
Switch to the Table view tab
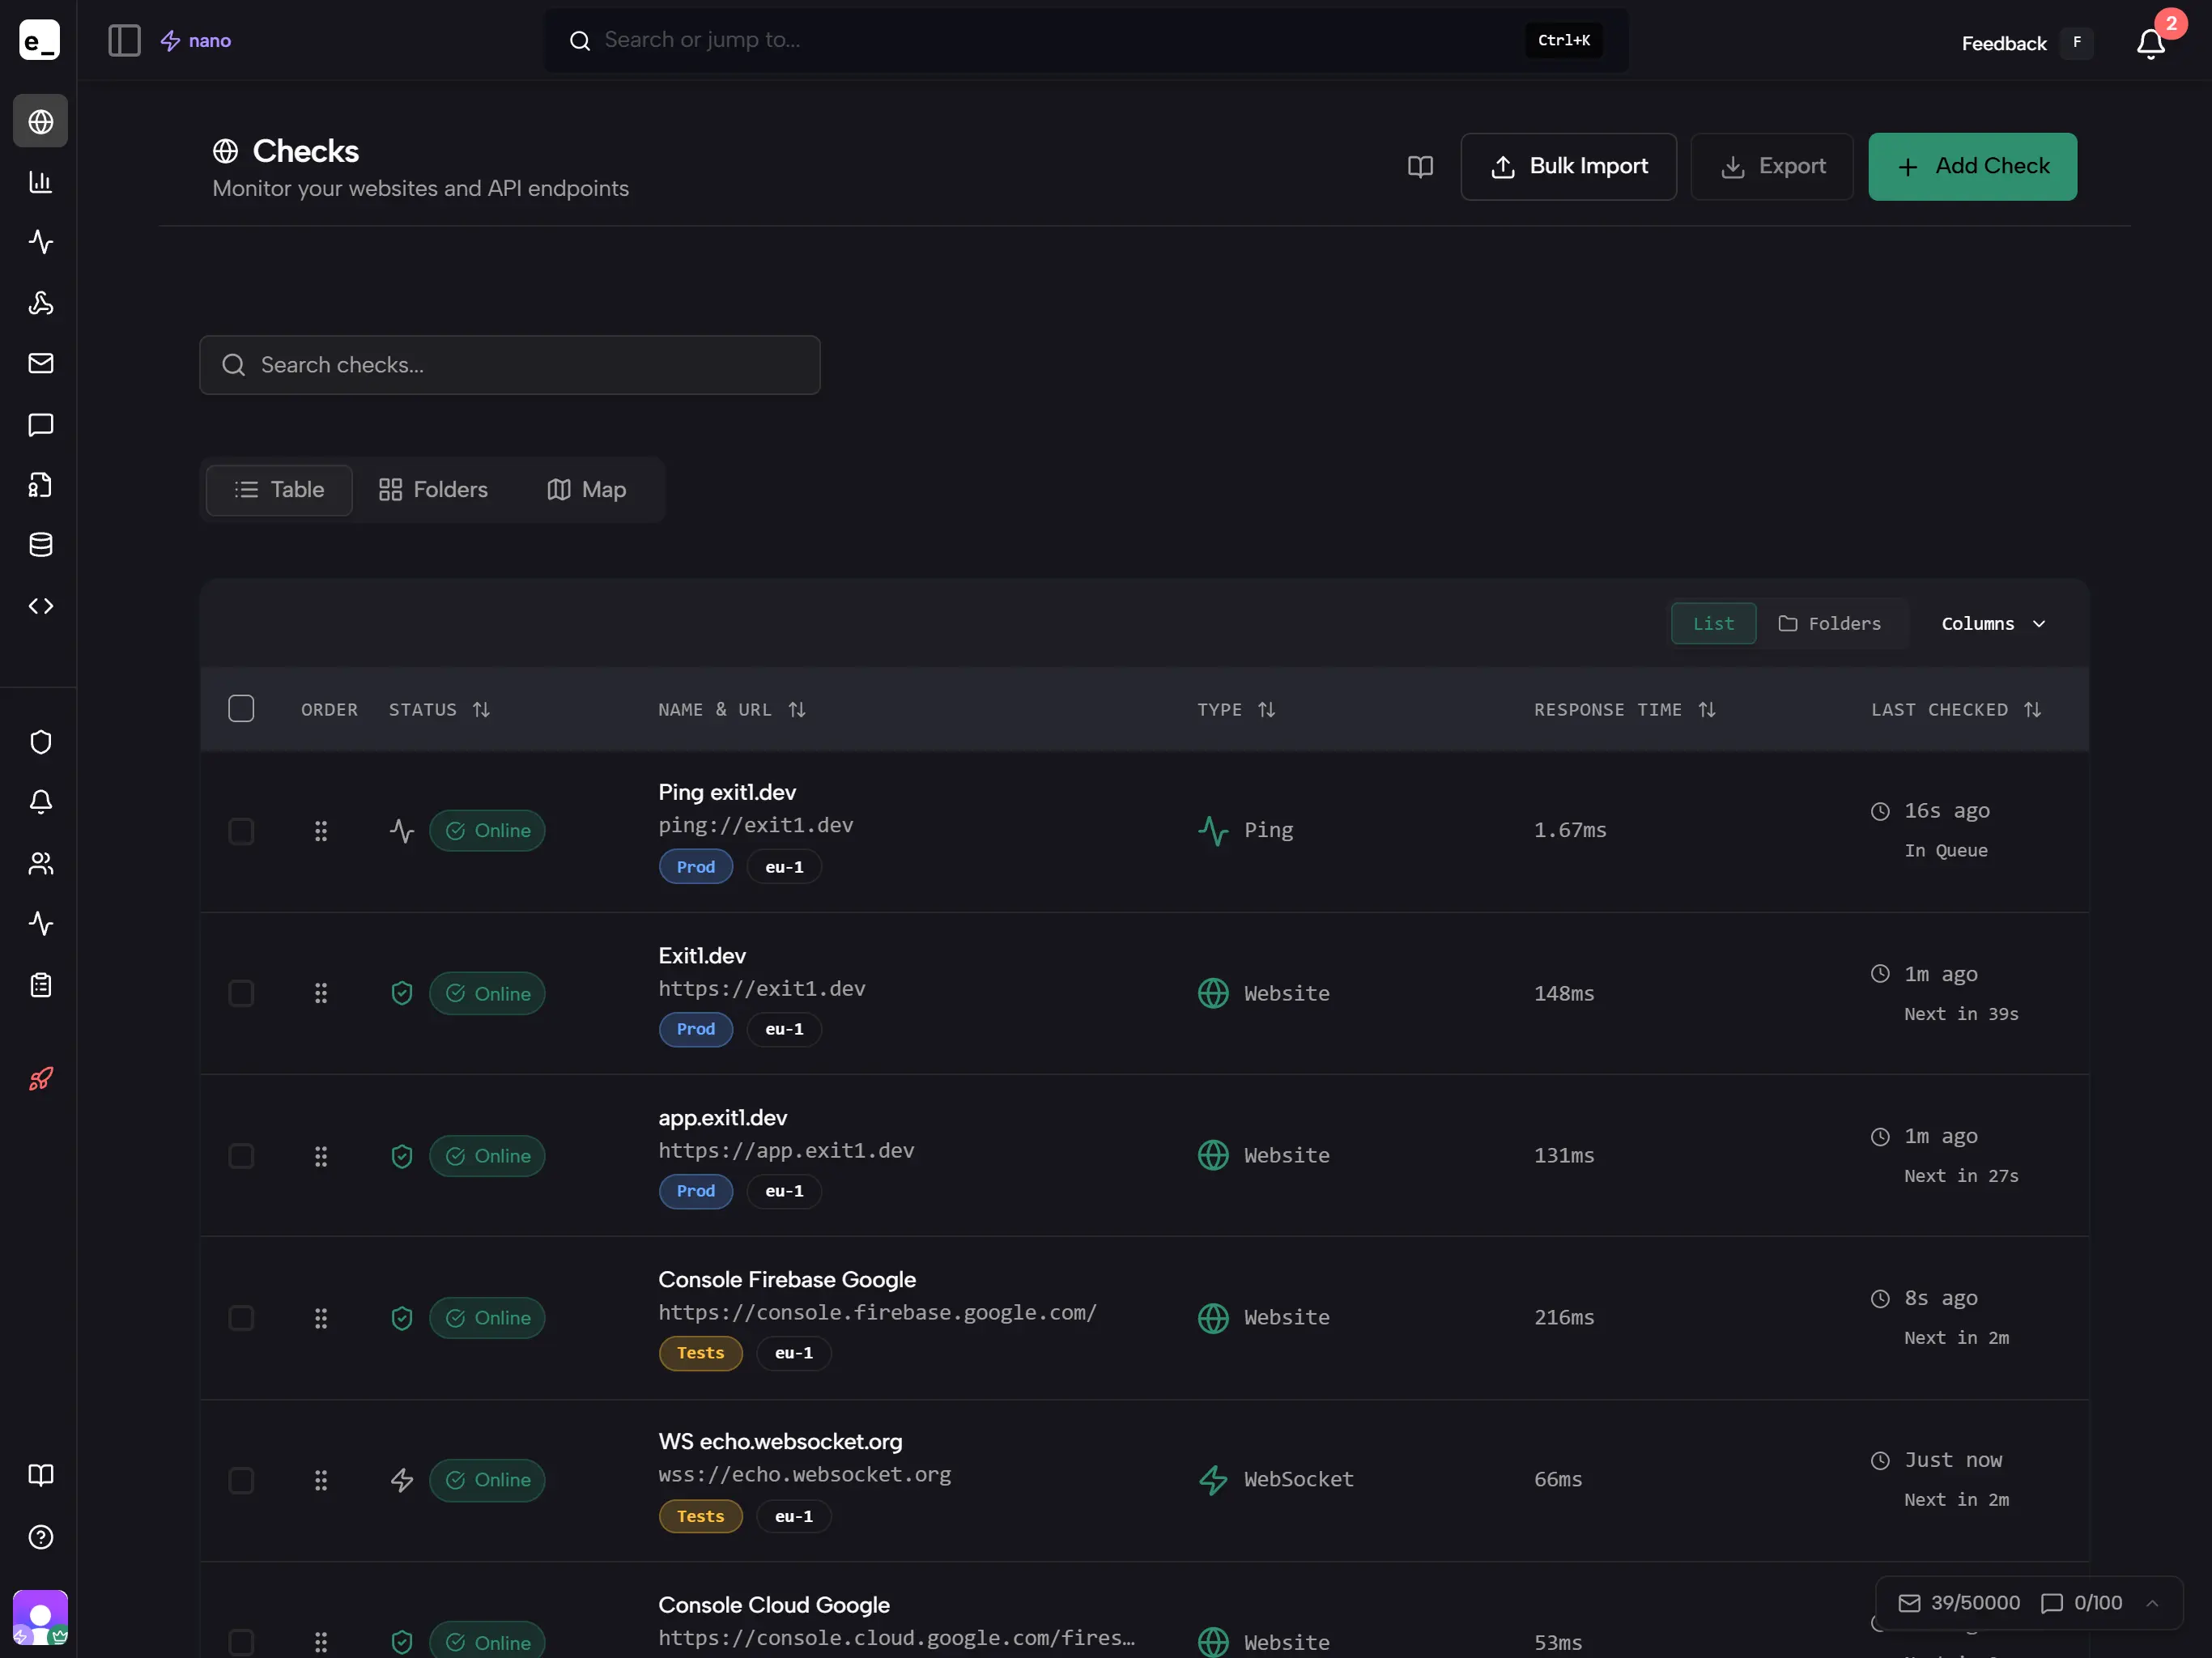click(279, 490)
